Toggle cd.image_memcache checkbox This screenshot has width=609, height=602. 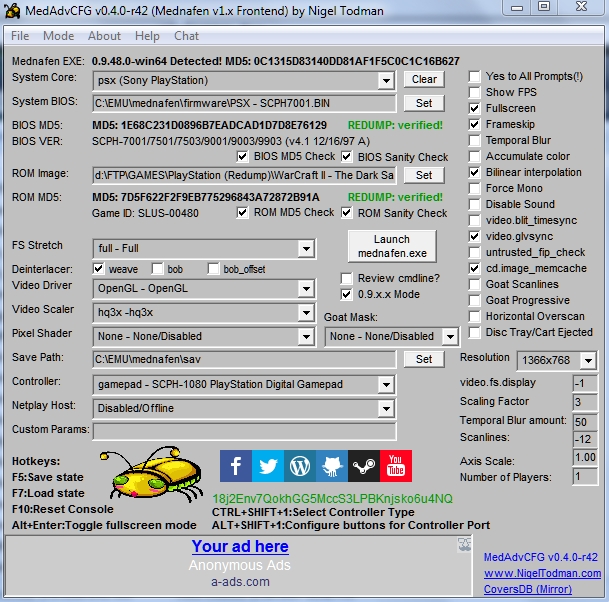pos(475,268)
